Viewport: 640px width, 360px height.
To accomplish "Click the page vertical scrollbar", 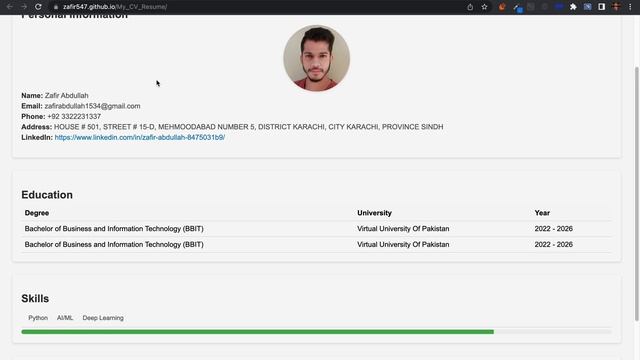I will tap(637, 194).
